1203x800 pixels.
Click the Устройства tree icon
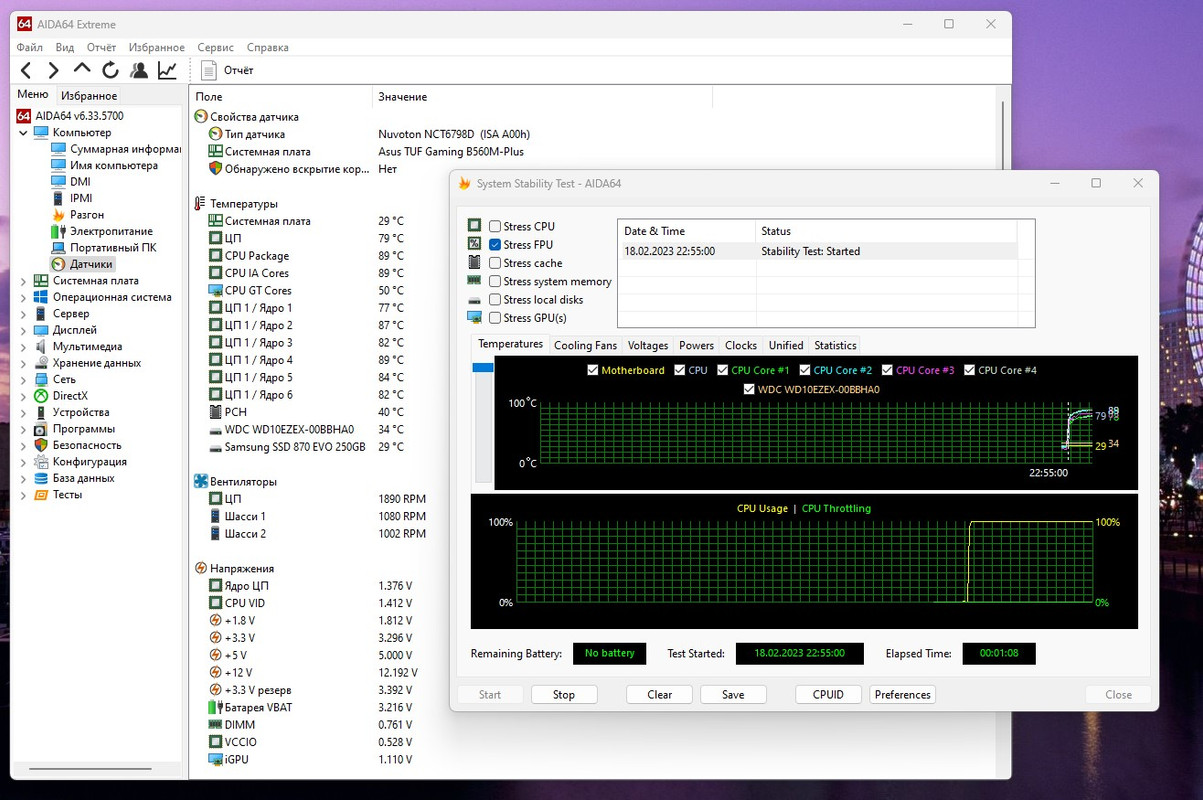coord(41,412)
